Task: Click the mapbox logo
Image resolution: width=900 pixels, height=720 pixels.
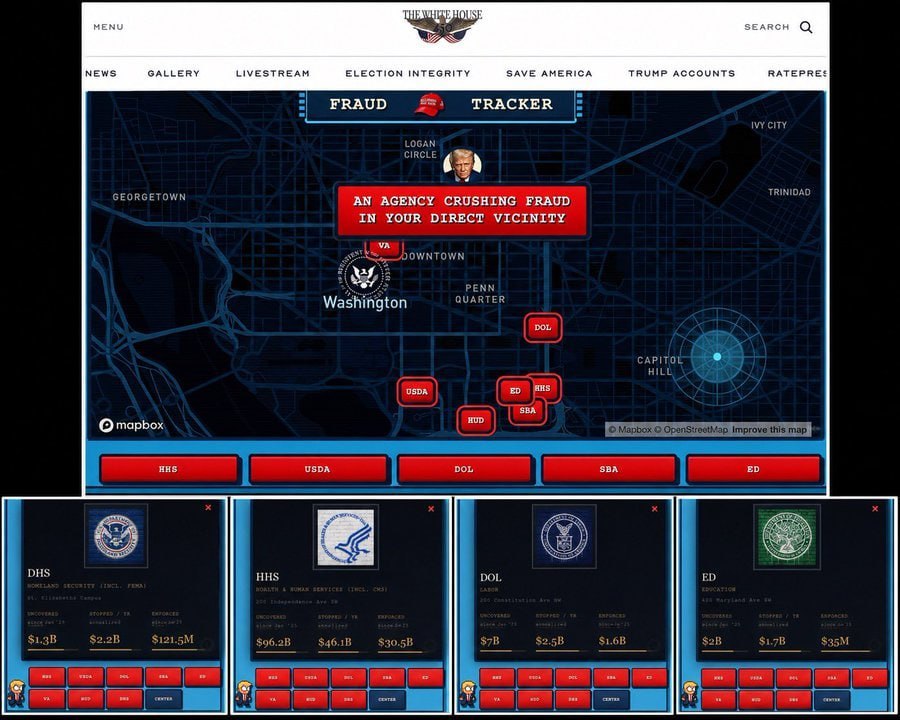Action: coord(131,425)
